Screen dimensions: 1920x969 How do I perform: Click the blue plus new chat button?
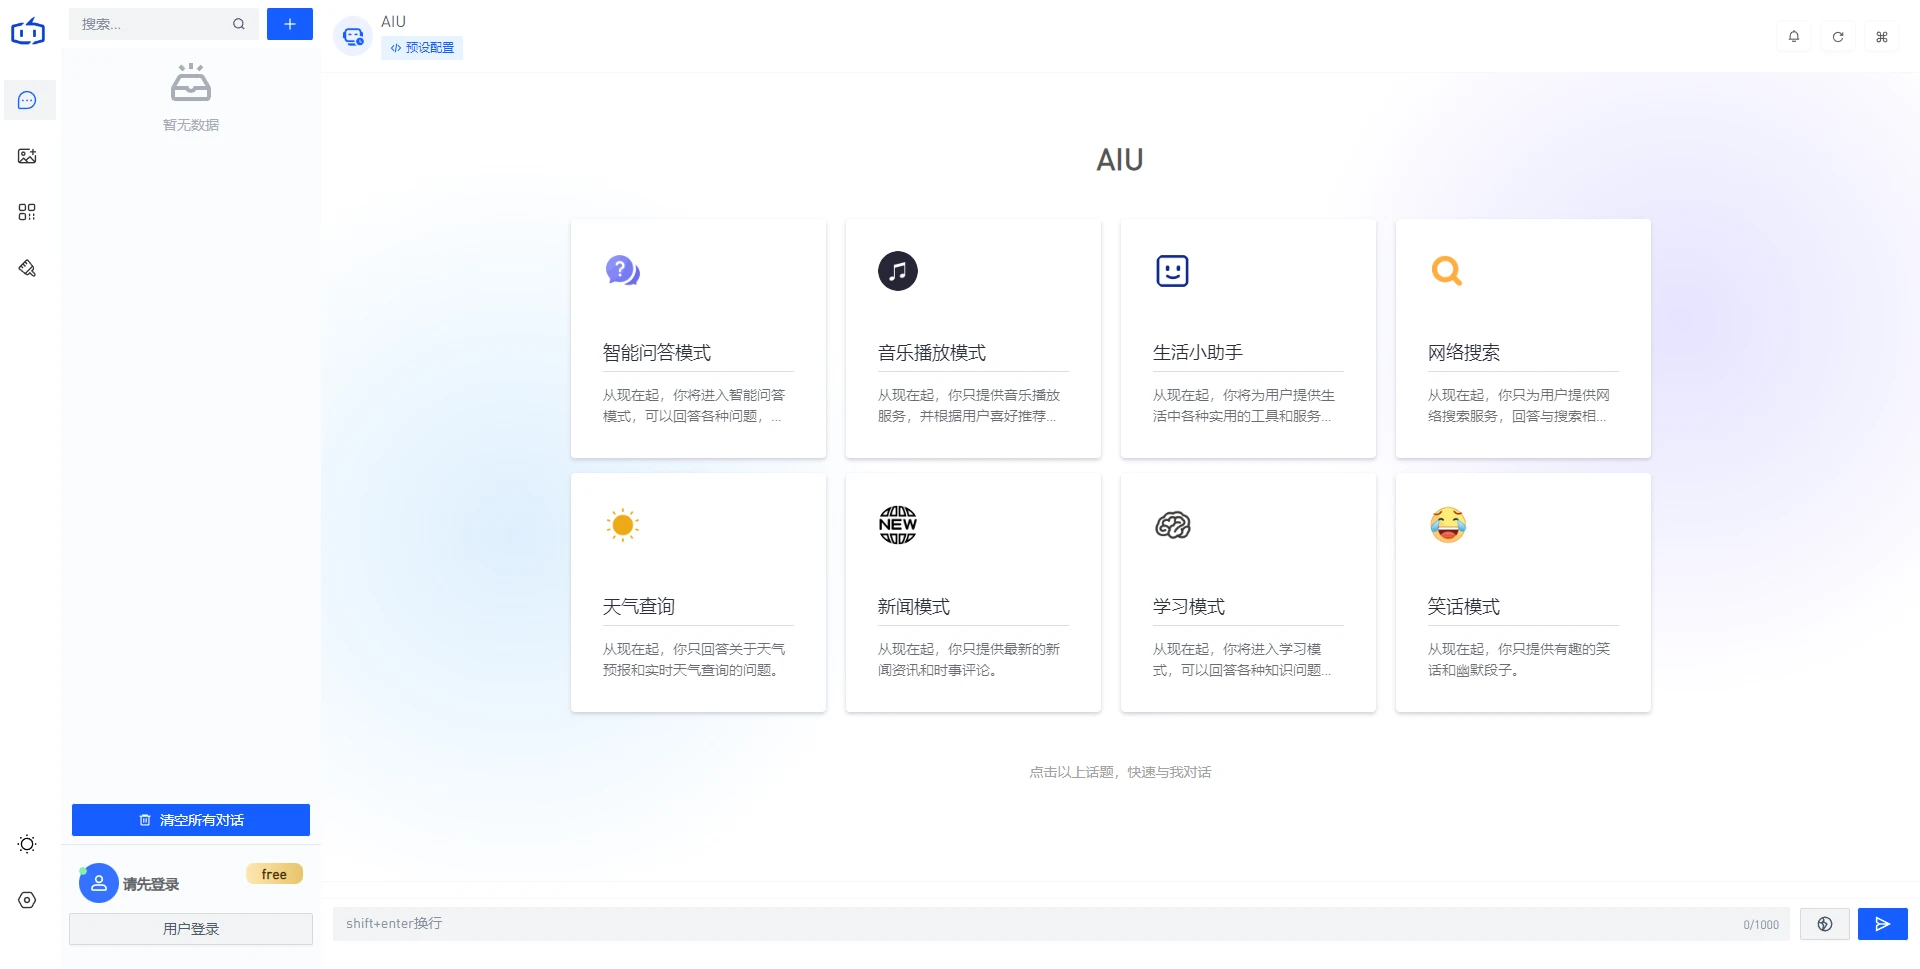[289, 24]
